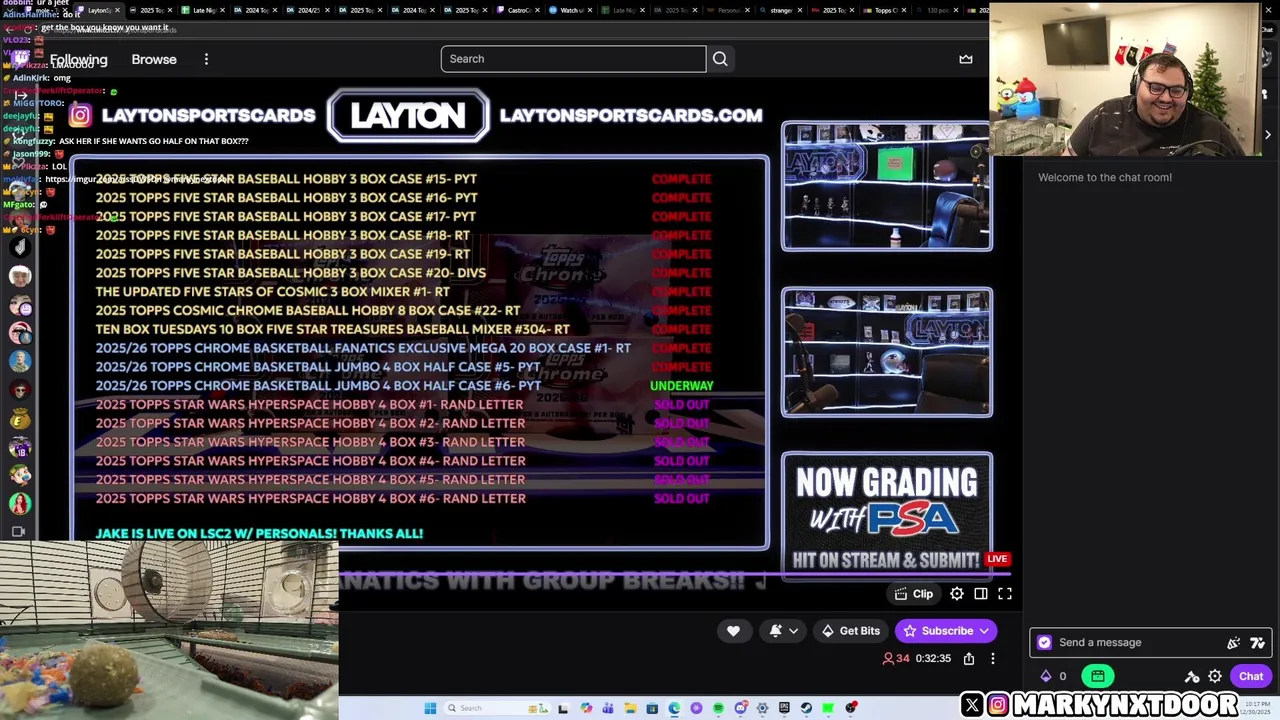Open the video player settings gear
This screenshot has height=720, width=1280.
click(957, 594)
